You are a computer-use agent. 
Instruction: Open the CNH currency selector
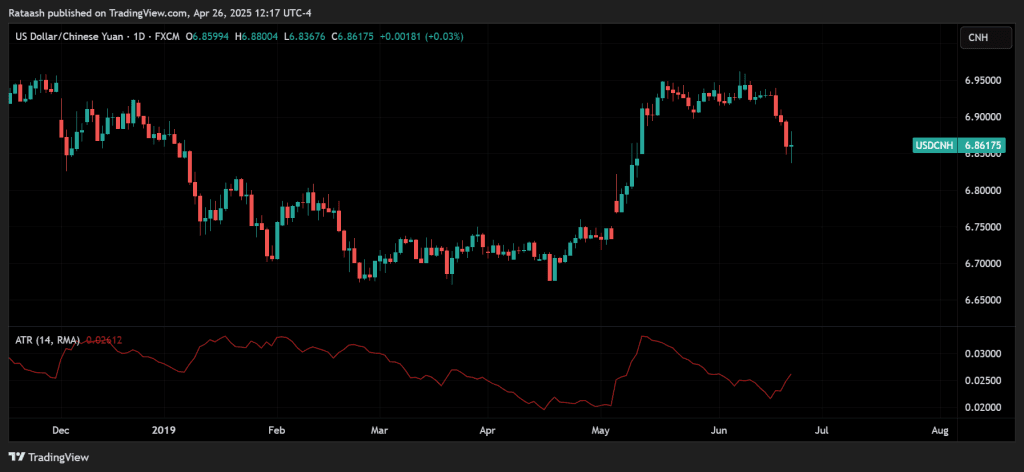(x=976, y=37)
